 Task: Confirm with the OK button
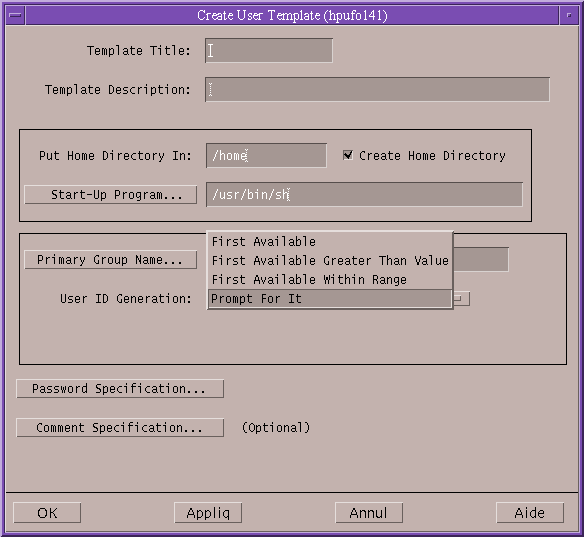click(47, 513)
